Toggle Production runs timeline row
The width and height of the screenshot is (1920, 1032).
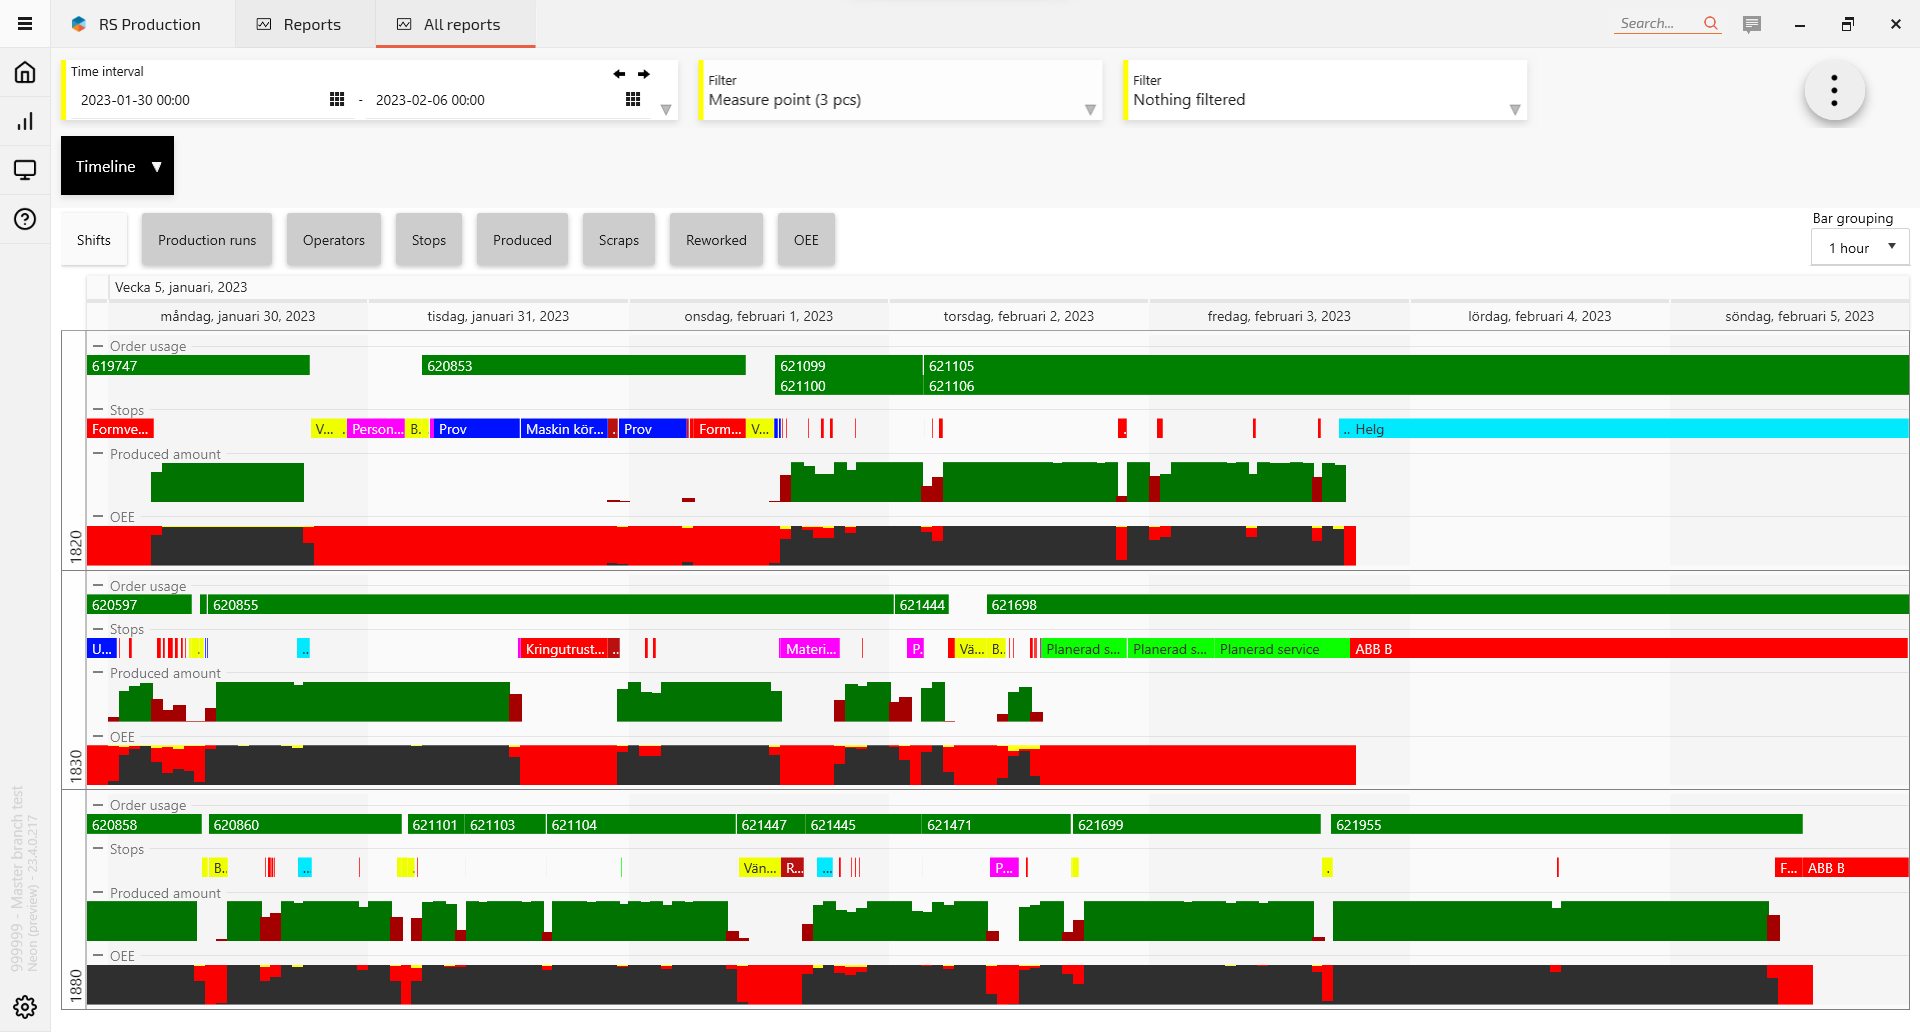pos(207,240)
